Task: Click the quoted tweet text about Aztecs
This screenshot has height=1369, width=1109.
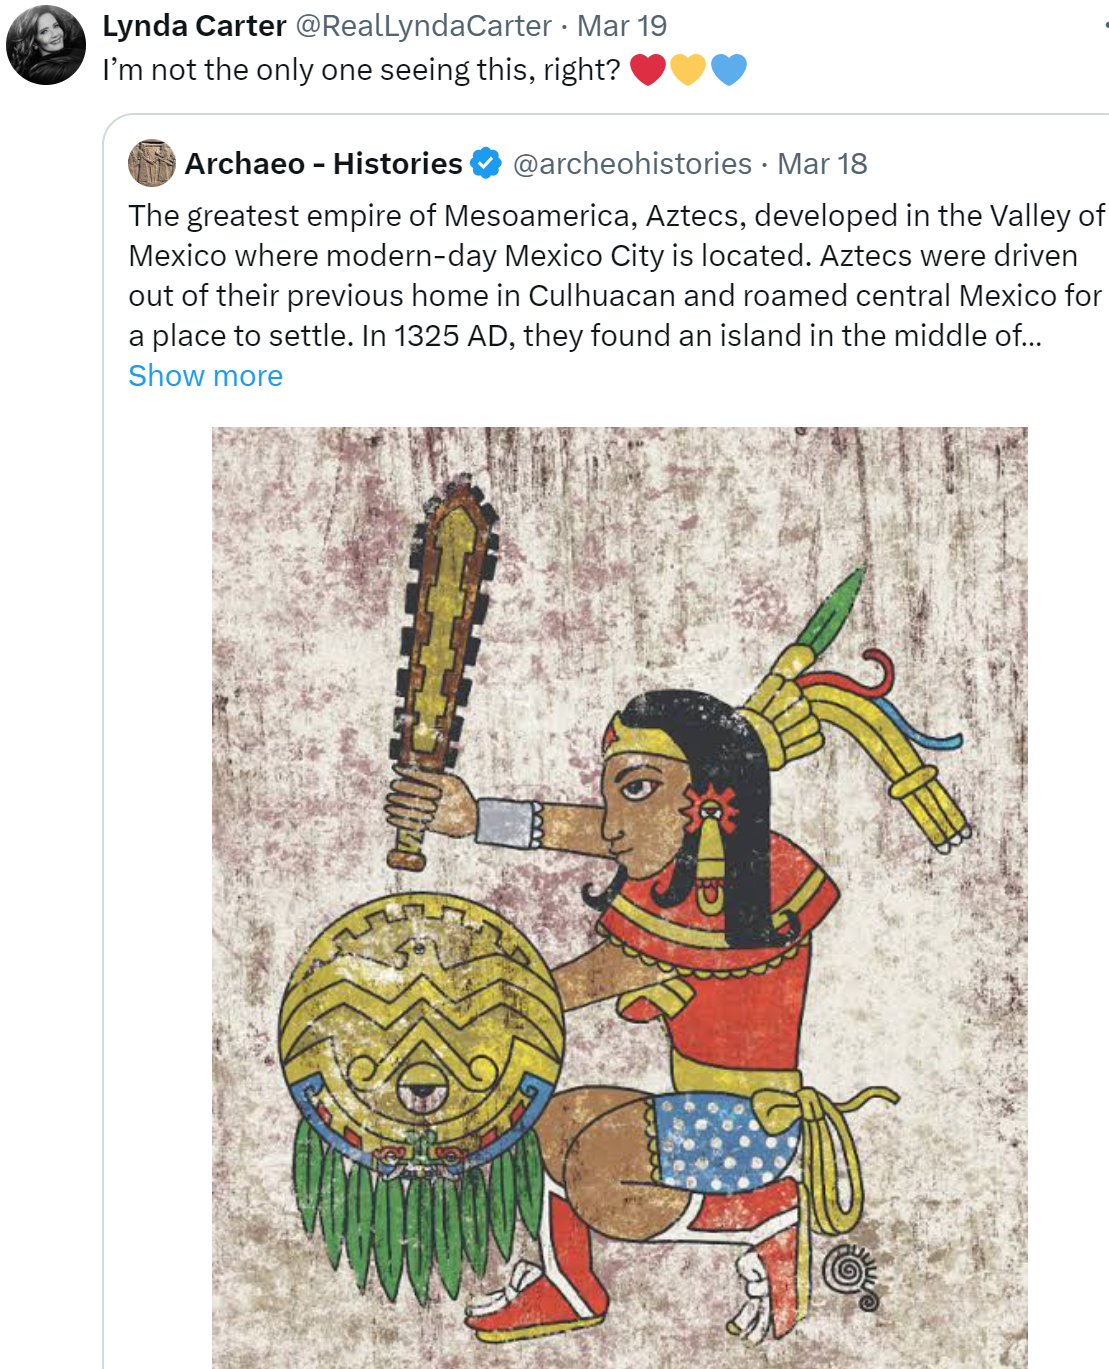Action: tap(617, 276)
